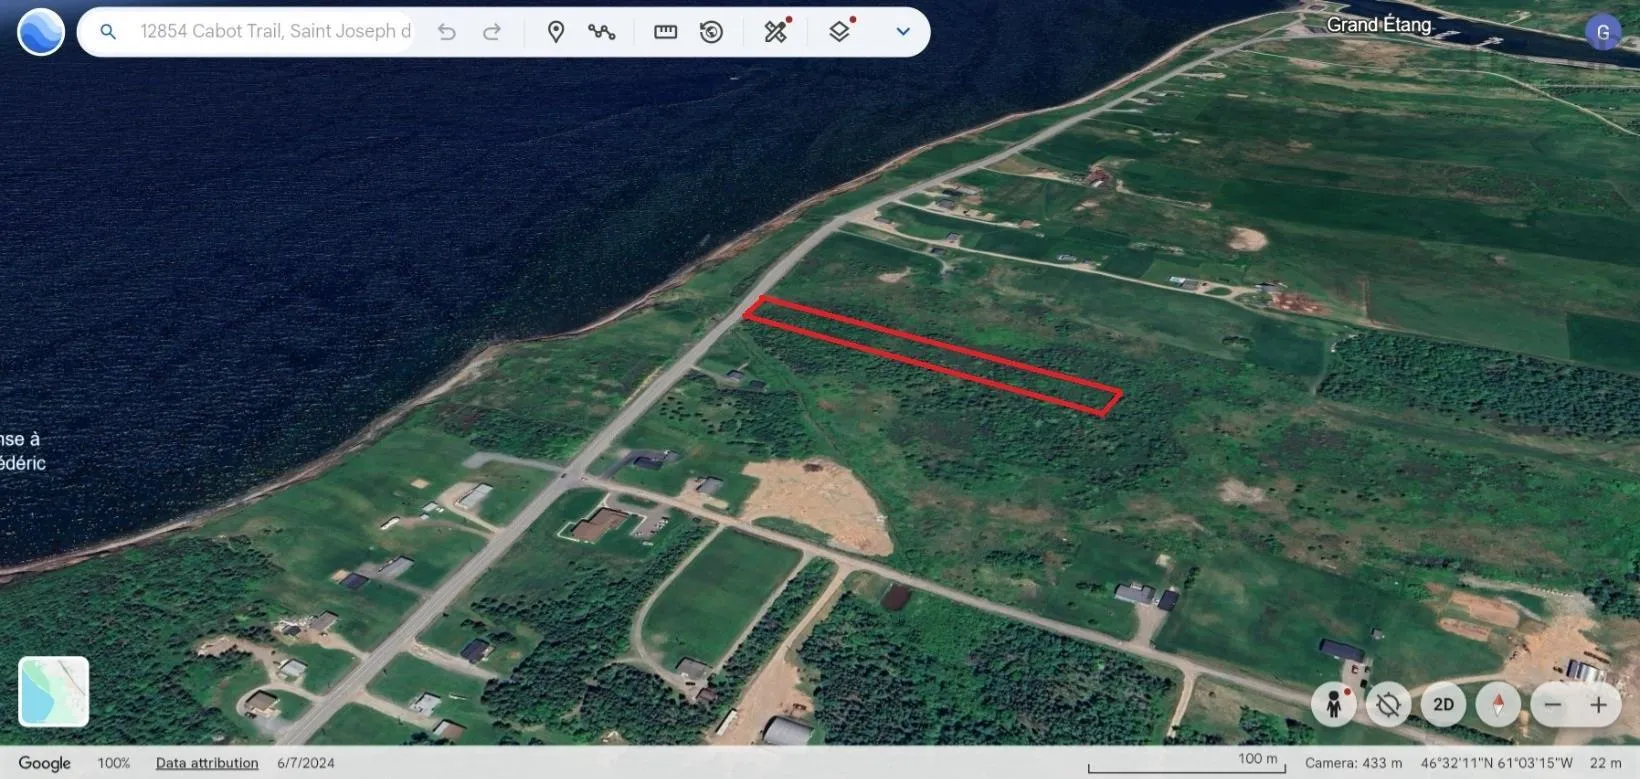Viewport: 1640px width, 779px height.
Task: Toggle the location tracking button
Action: (x=1388, y=705)
